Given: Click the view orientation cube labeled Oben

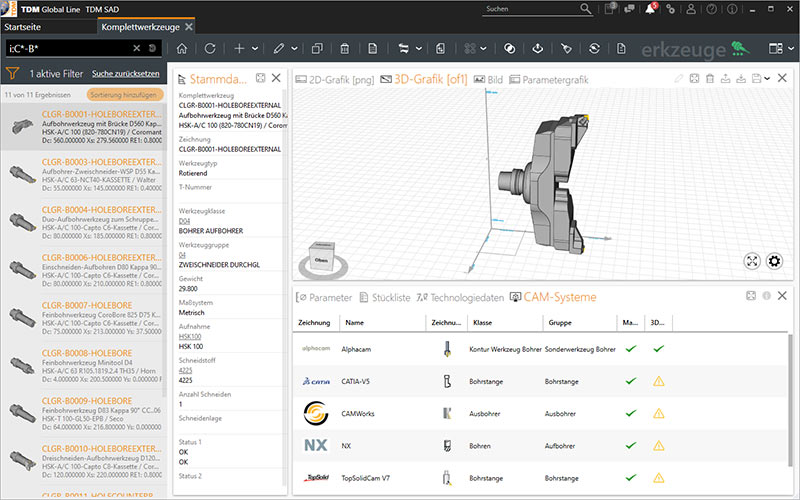Looking at the screenshot, I should coord(322,257).
